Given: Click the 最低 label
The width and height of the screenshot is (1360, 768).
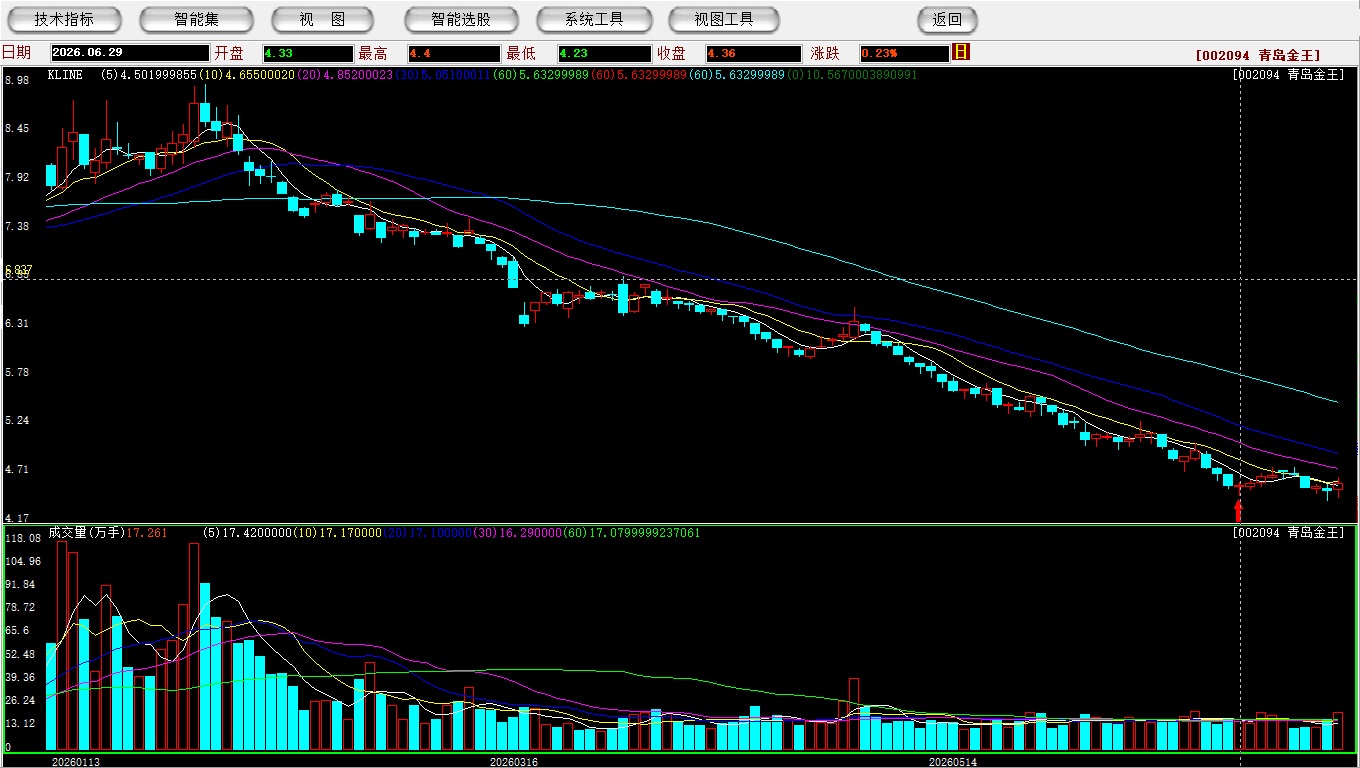Looking at the screenshot, I should pyautogui.click(x=521, y=53).
